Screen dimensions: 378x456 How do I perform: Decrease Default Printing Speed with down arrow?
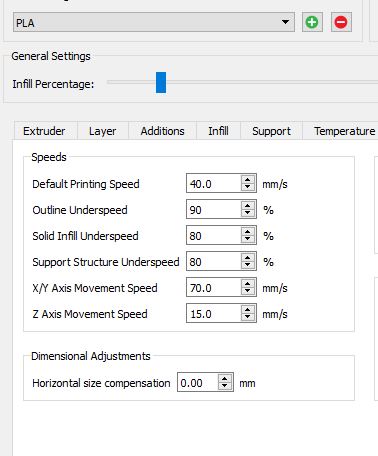pyautogui.click(x=248, y=187)
